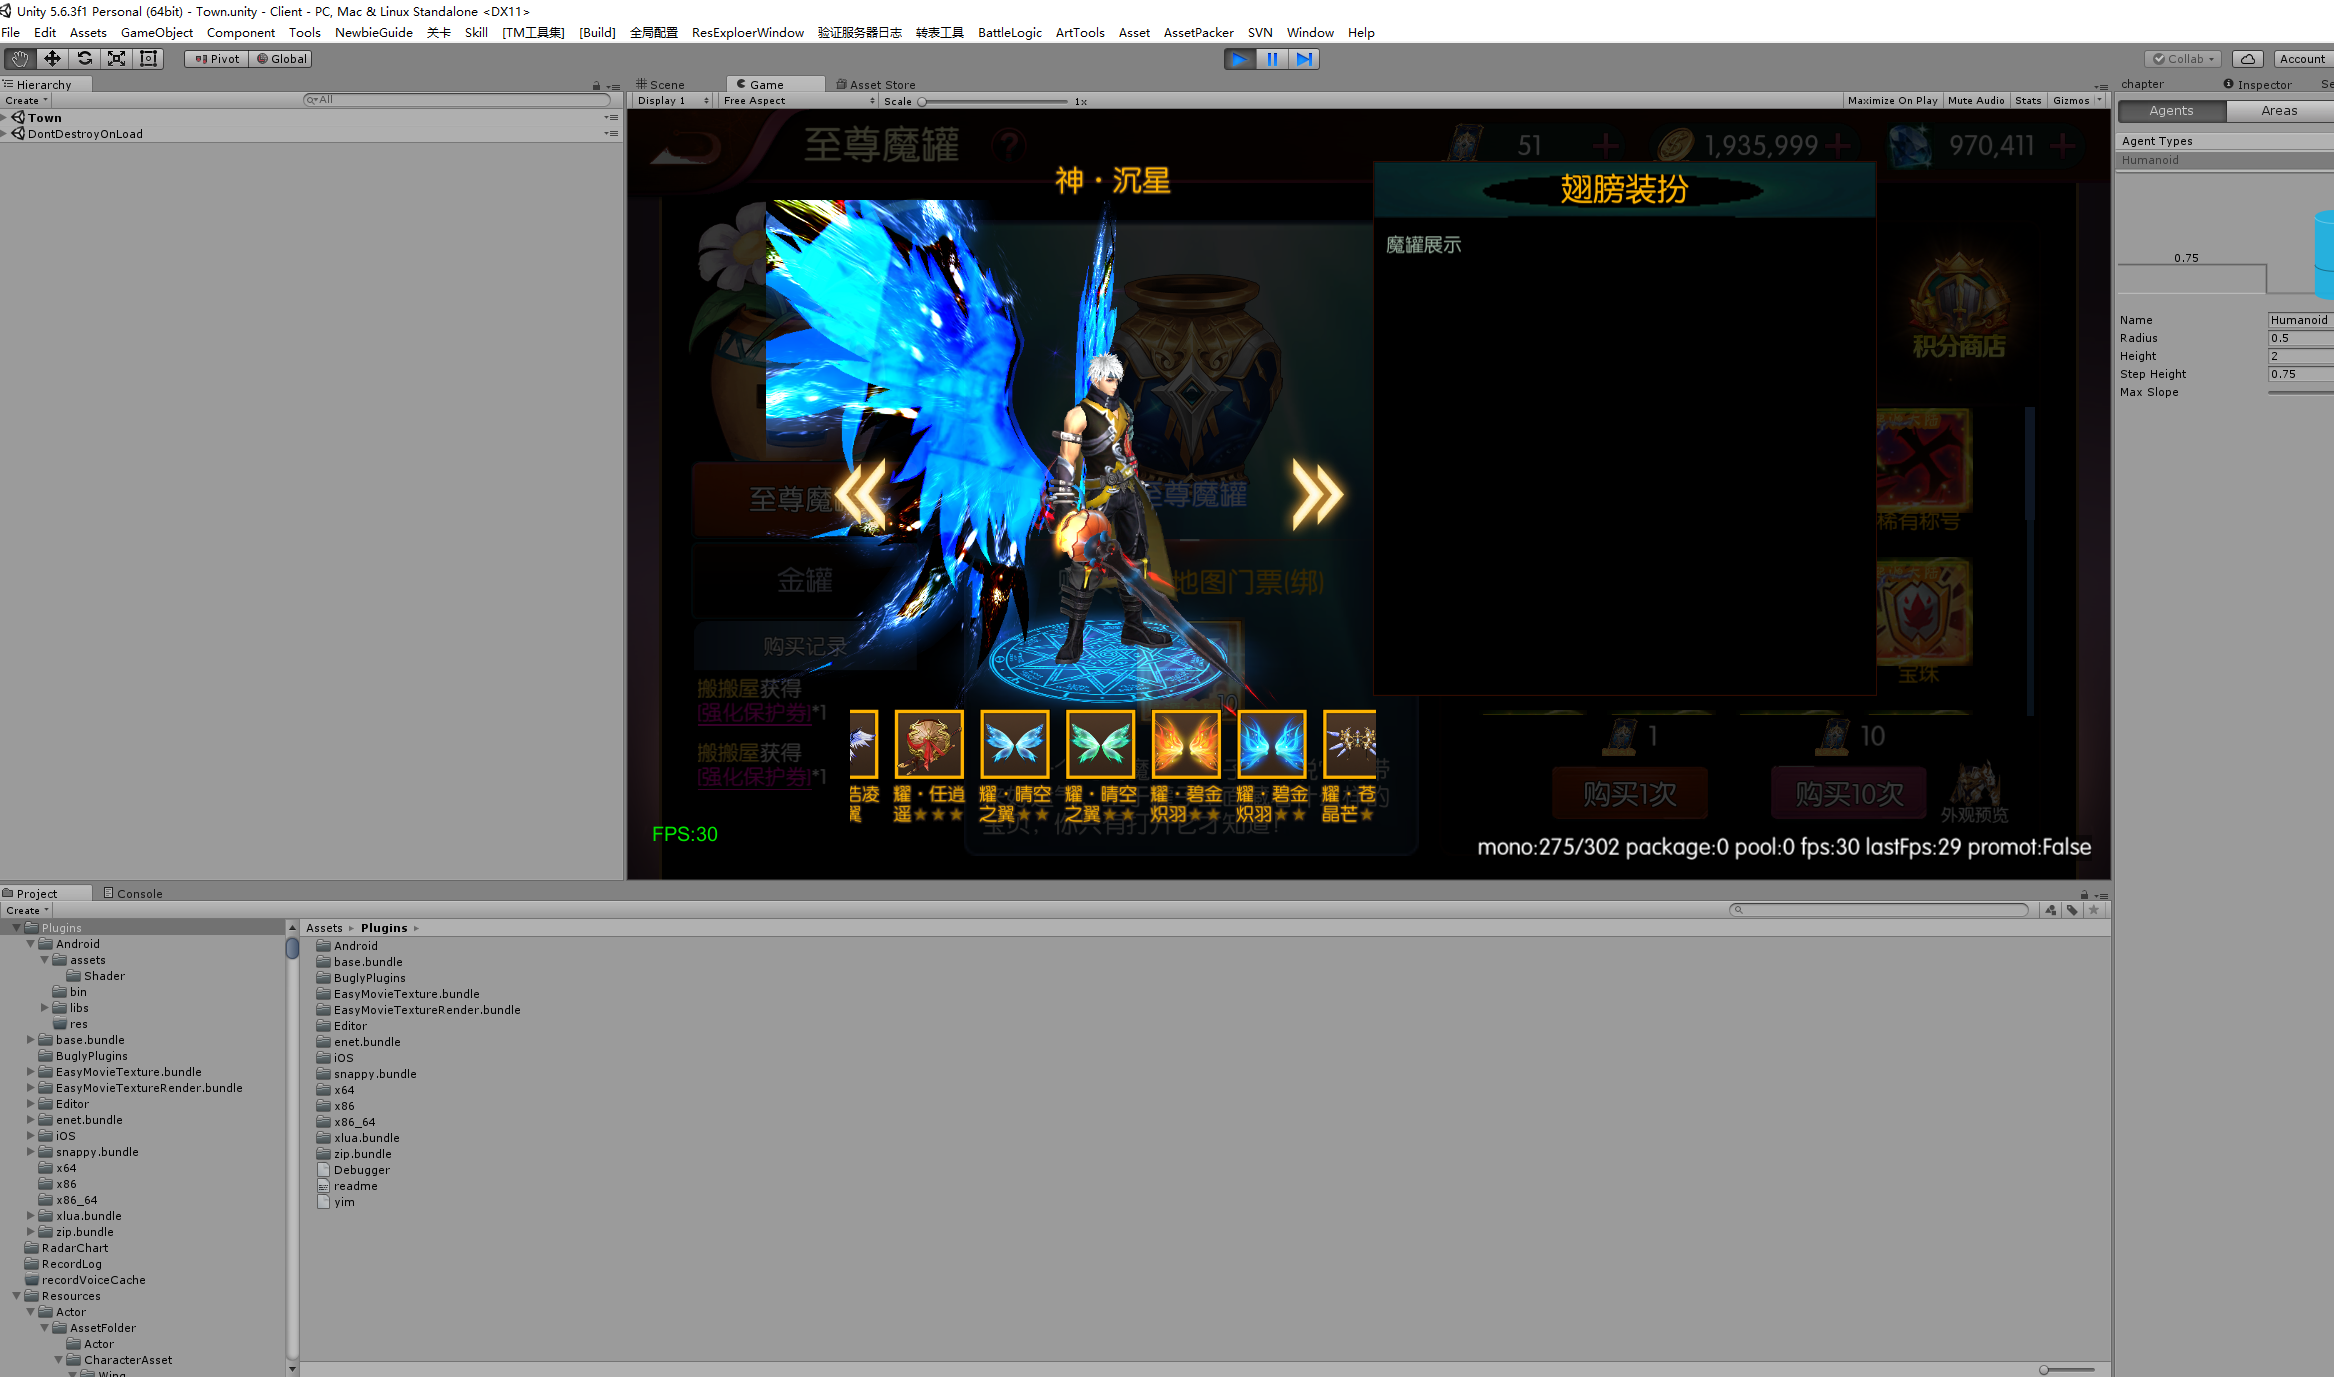Toggle Mute Audio in Game view
The image size is (2334, 1377).
(1976, 101)
